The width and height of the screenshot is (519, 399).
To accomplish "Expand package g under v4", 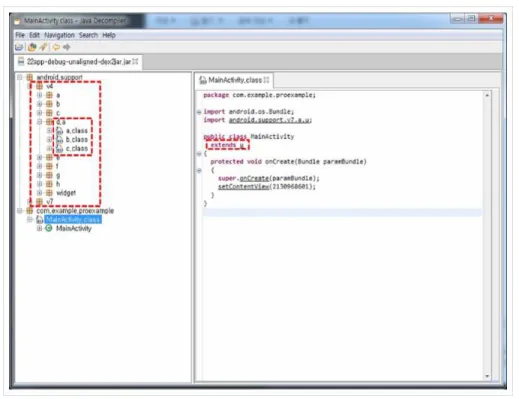I will pos(39,175).
